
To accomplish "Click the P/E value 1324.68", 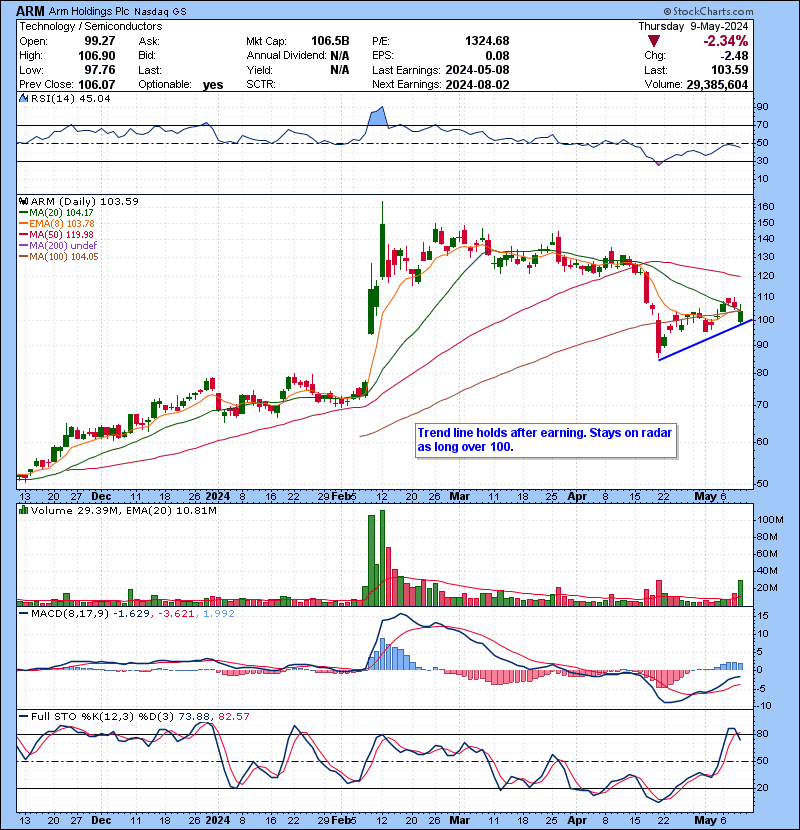I will (x=487, y=41).
